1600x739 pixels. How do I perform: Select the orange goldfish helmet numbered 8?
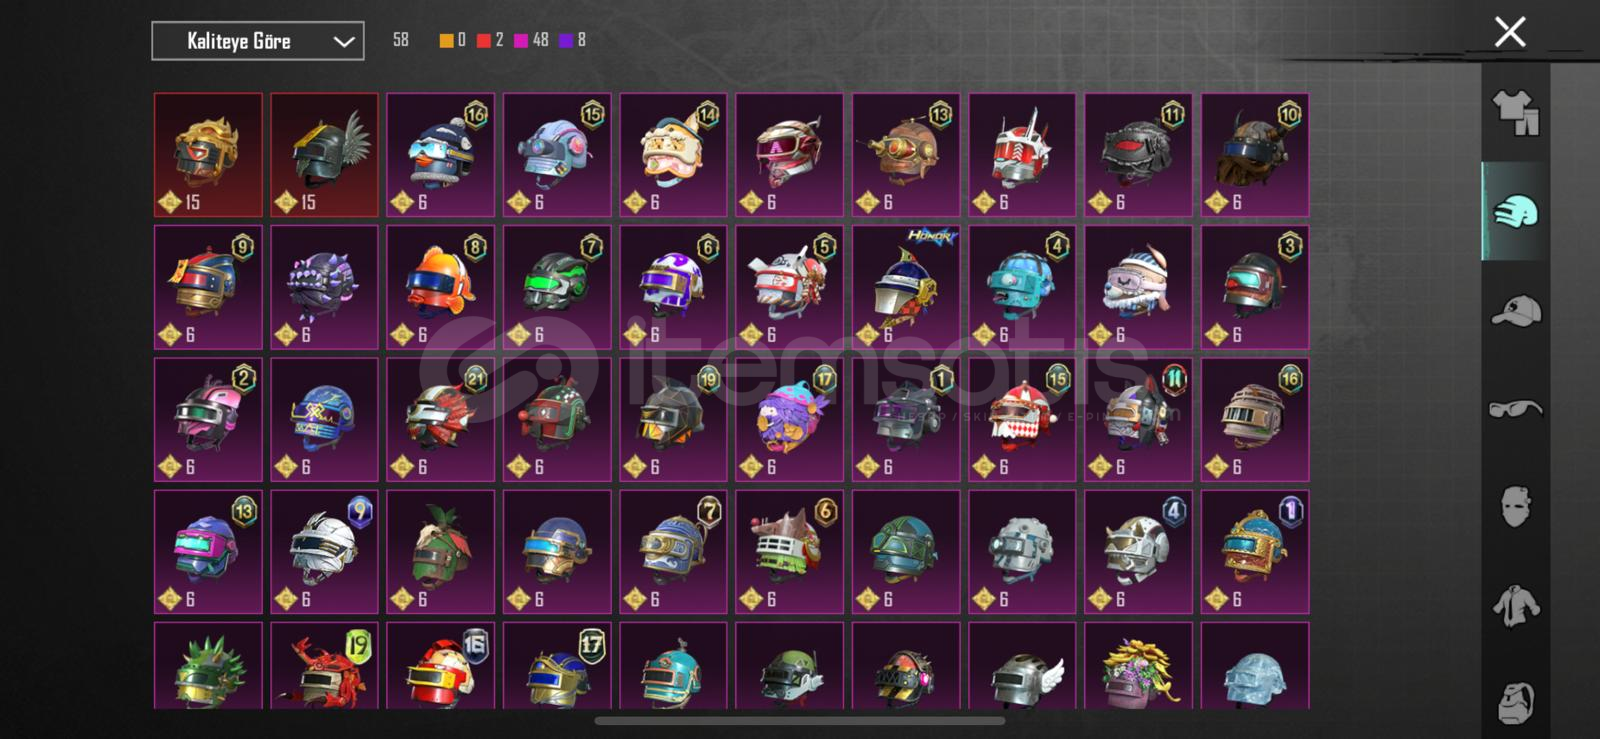pos(440,287)
